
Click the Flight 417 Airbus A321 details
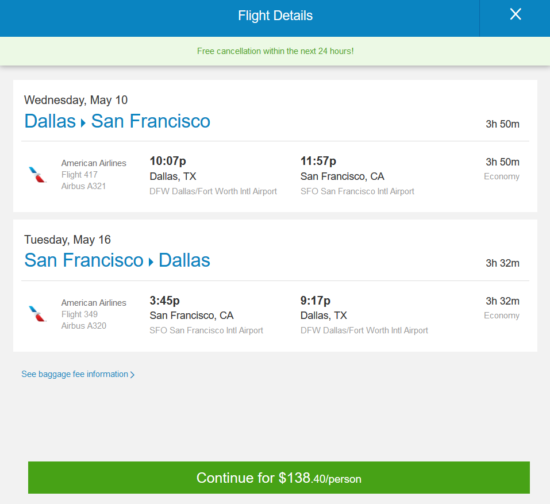click(x=94, y=175)
